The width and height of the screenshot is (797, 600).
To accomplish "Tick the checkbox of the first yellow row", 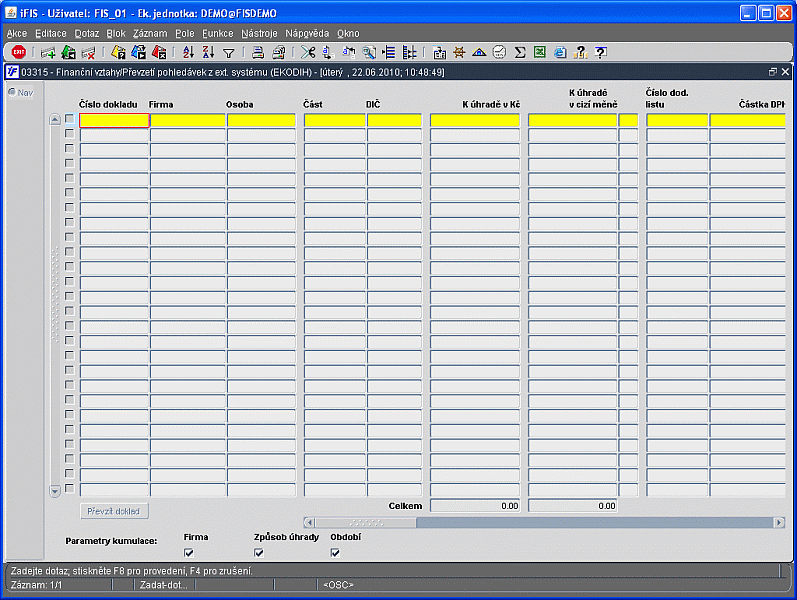I will [x=70, y=119].
